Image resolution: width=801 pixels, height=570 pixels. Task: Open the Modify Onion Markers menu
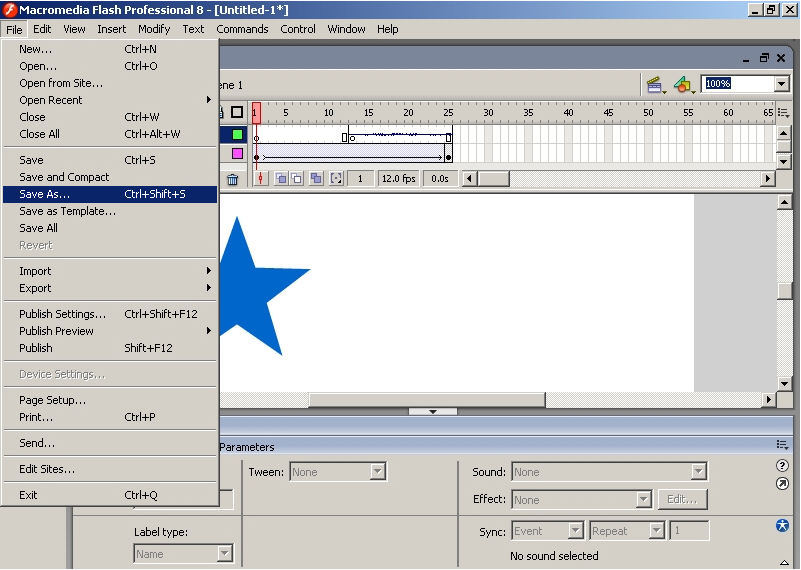pos(336,178)
